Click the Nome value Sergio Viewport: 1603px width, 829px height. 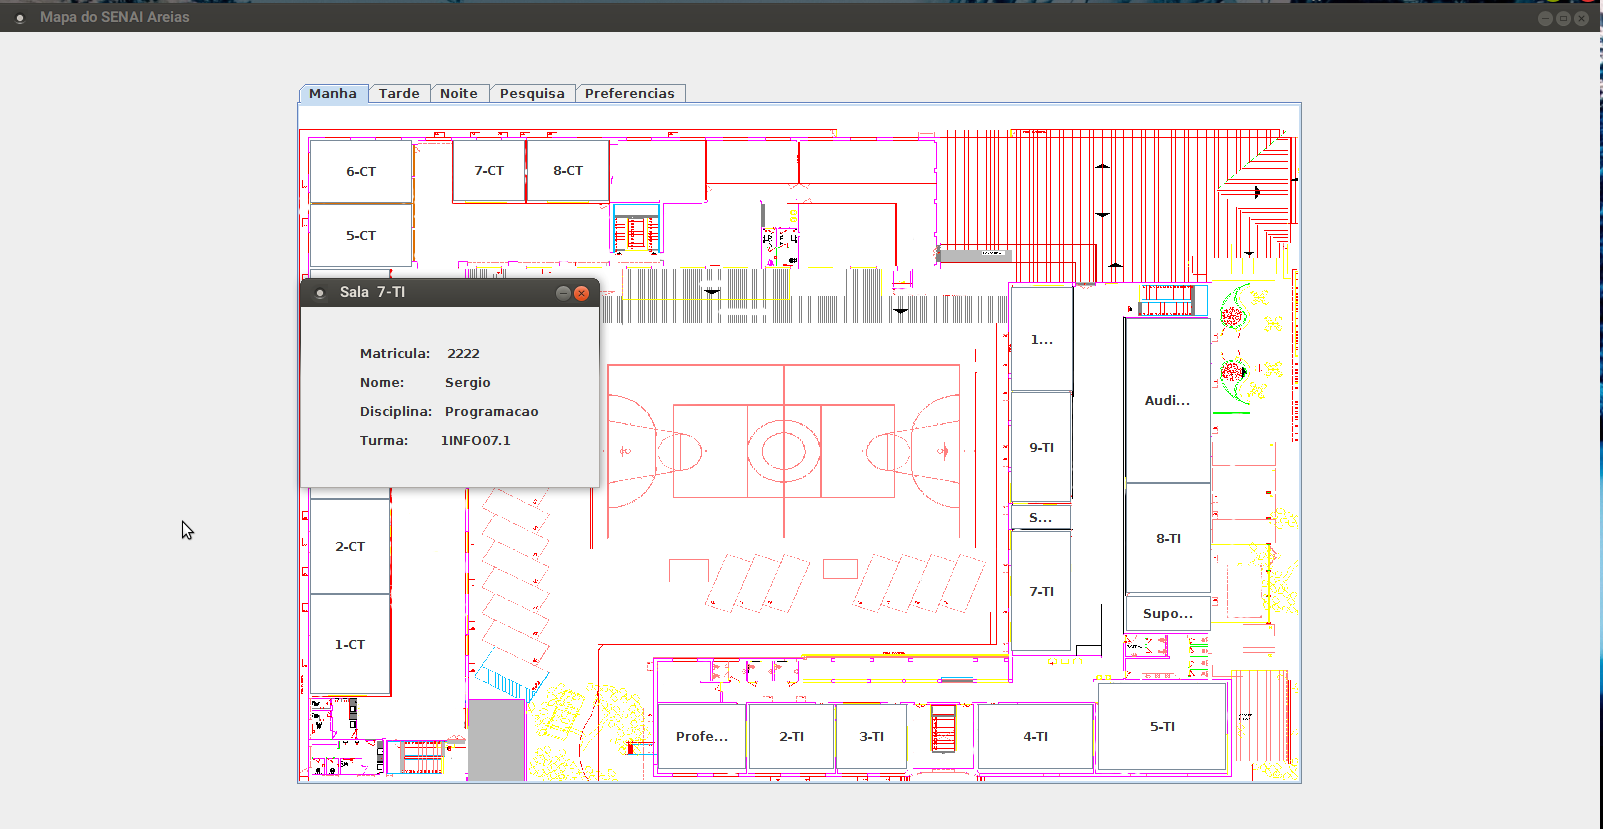tap(467, 382)
